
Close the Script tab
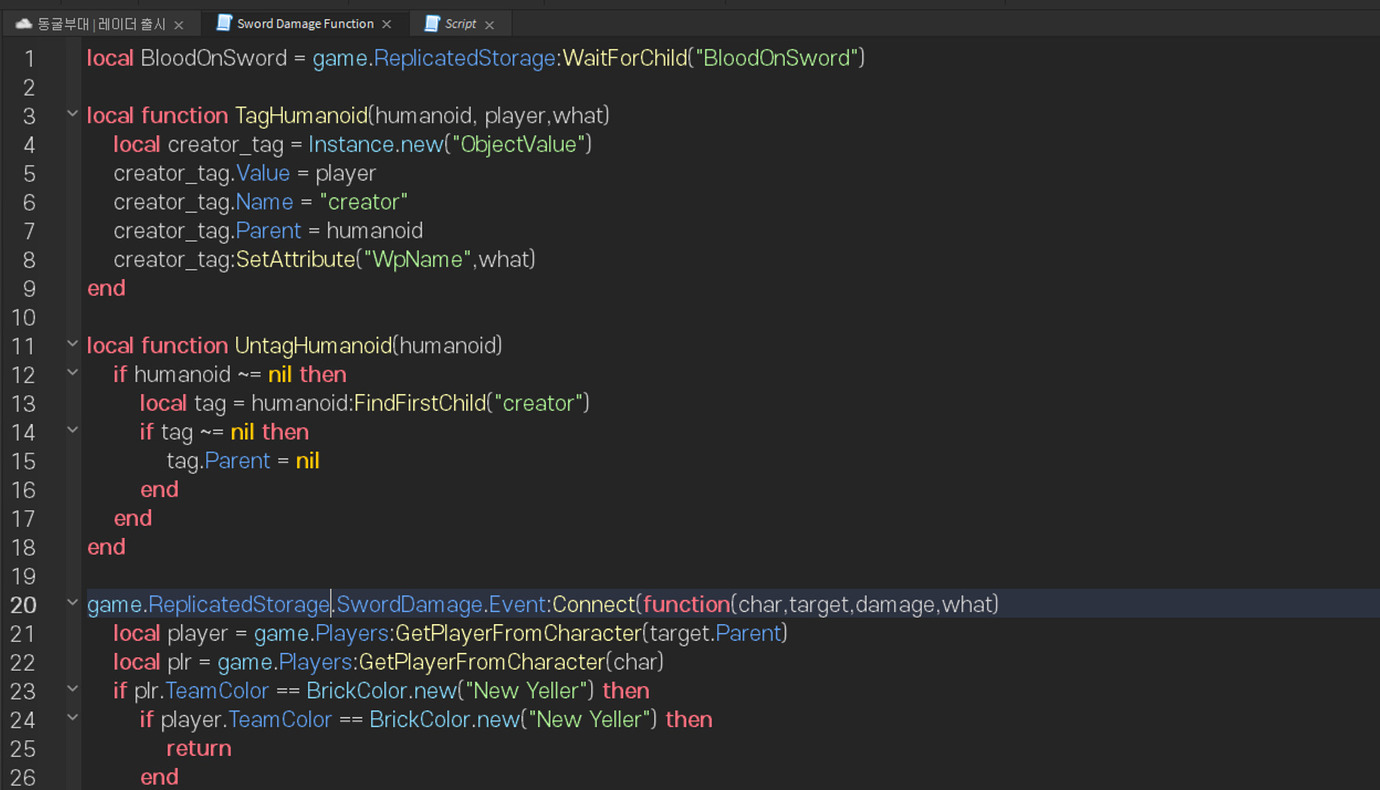(489, 22)
